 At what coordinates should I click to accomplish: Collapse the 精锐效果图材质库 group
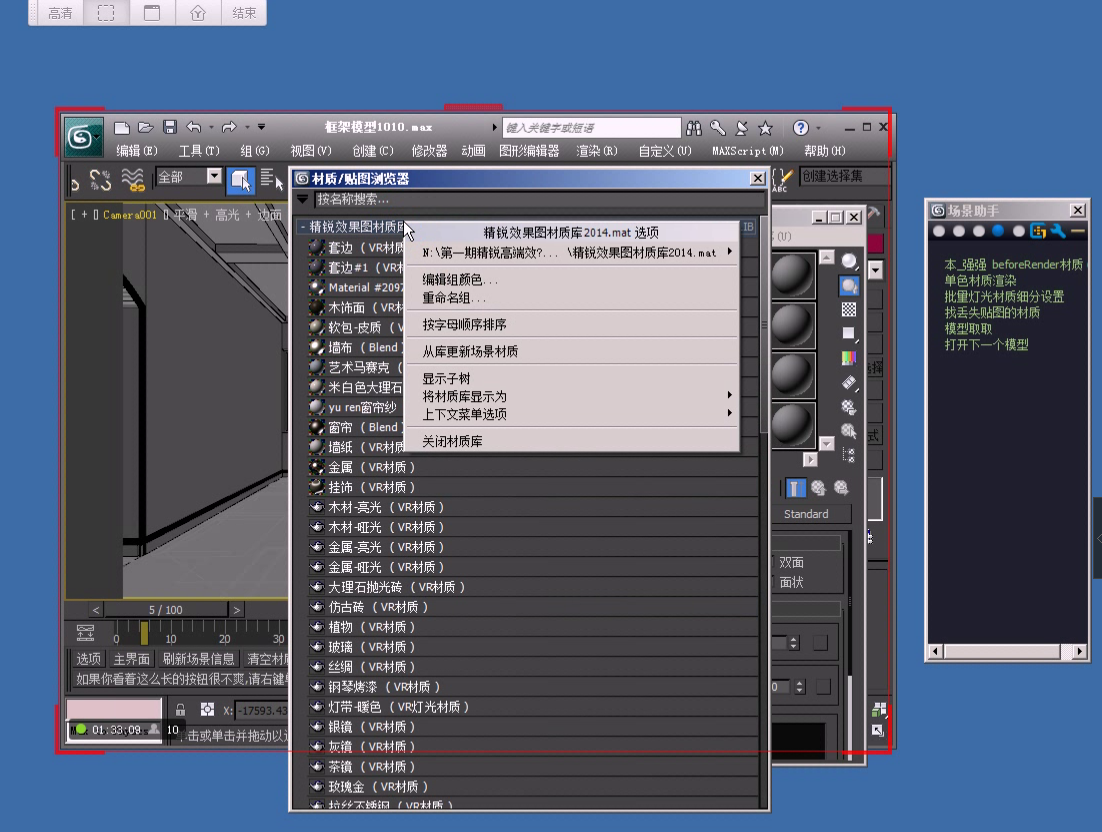click(302, 227)
